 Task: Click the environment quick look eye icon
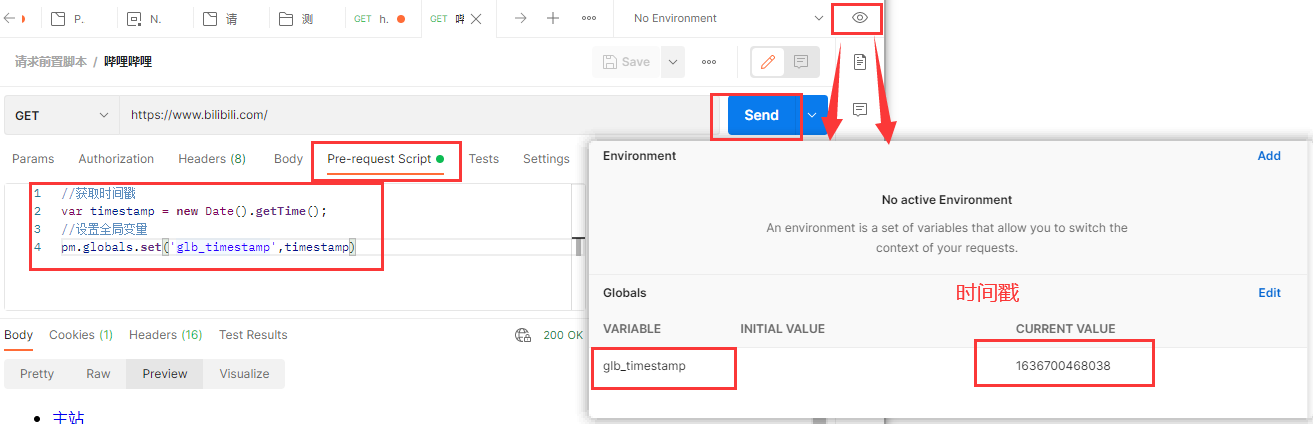click(859, 18)
